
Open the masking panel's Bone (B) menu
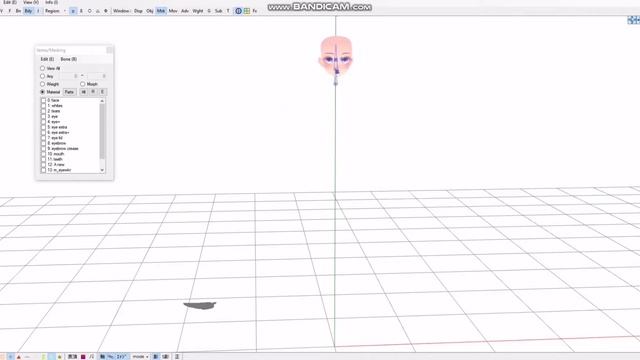pyautogui.click(x=69, y=59)
